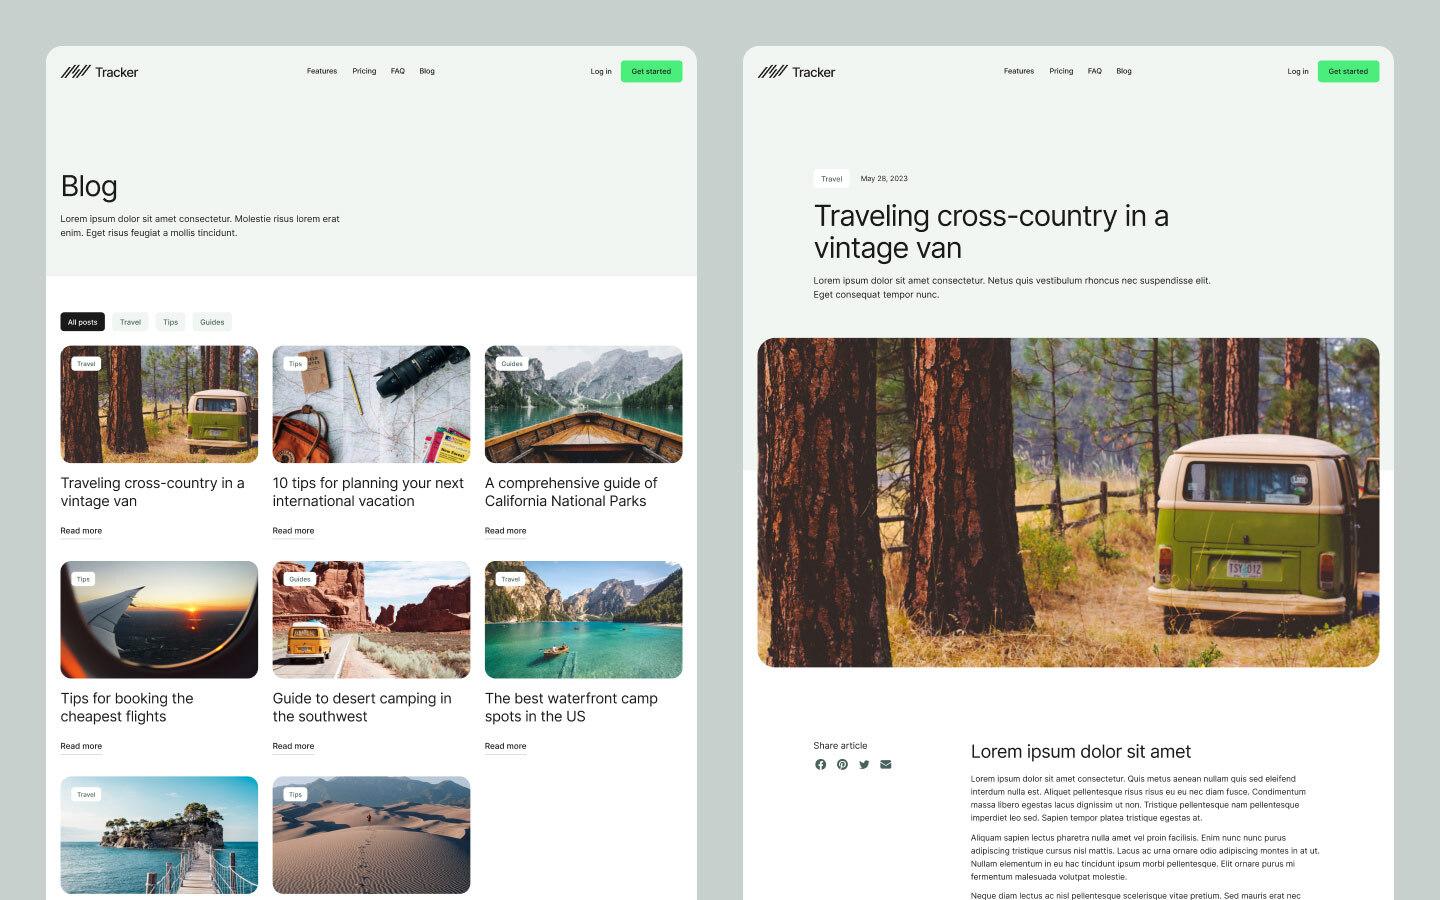Screen dimensions: 1440x900
Task: Click the Guides badge on California Parks card
Action: pyautogui.click(x=511, y=363)
